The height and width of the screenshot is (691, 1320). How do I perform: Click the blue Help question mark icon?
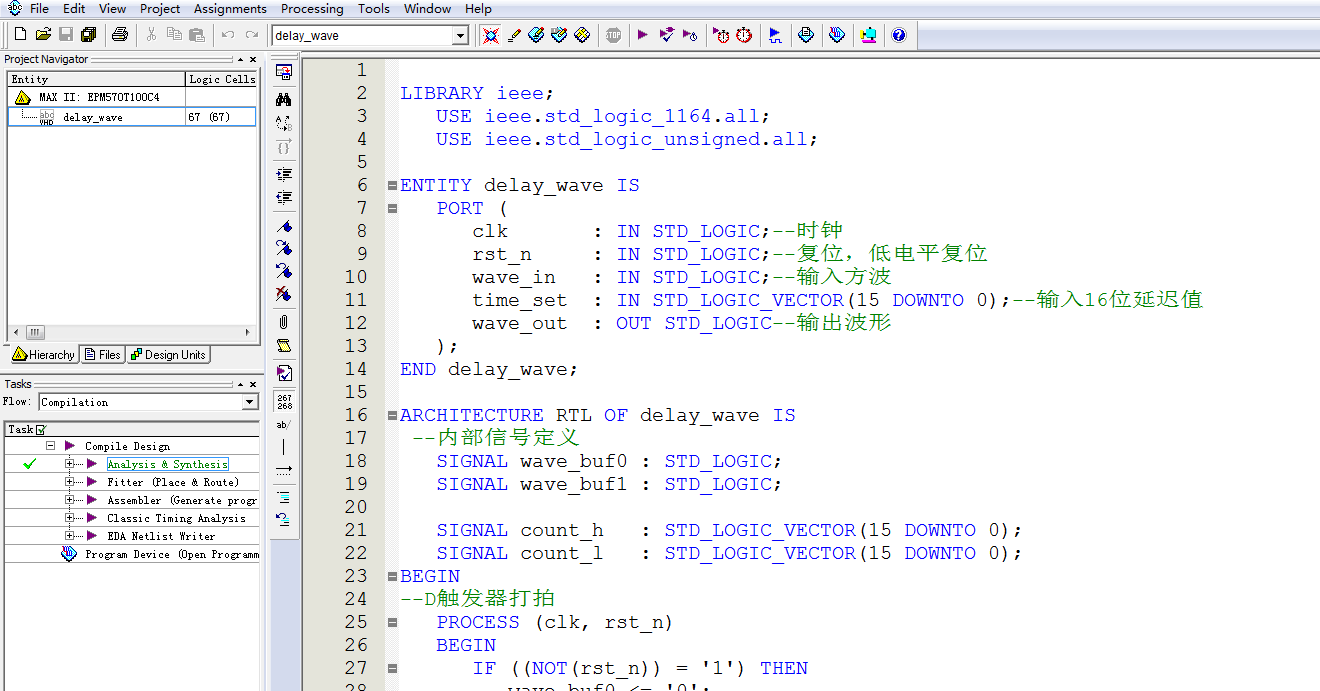point(898,35)
